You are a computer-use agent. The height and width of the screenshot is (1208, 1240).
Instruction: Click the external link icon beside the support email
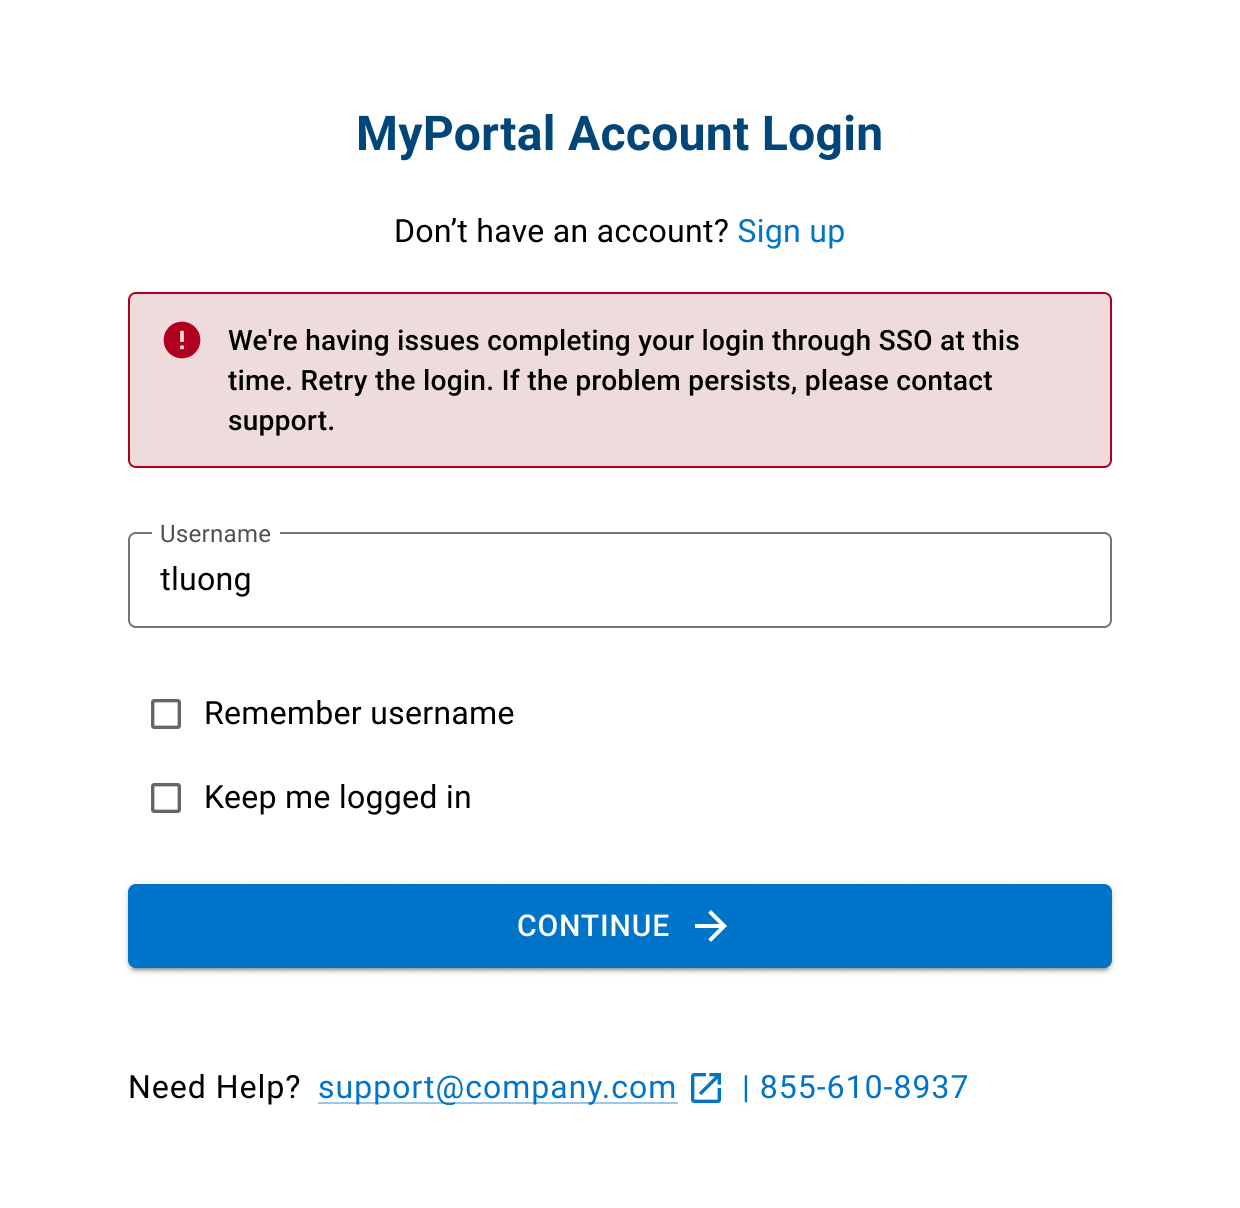706,1087
